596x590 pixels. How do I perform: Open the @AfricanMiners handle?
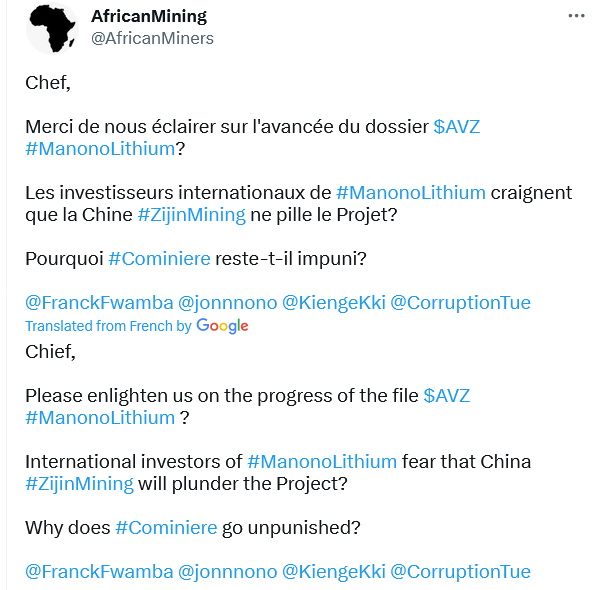pyautogui.click(x=152, y=38)
